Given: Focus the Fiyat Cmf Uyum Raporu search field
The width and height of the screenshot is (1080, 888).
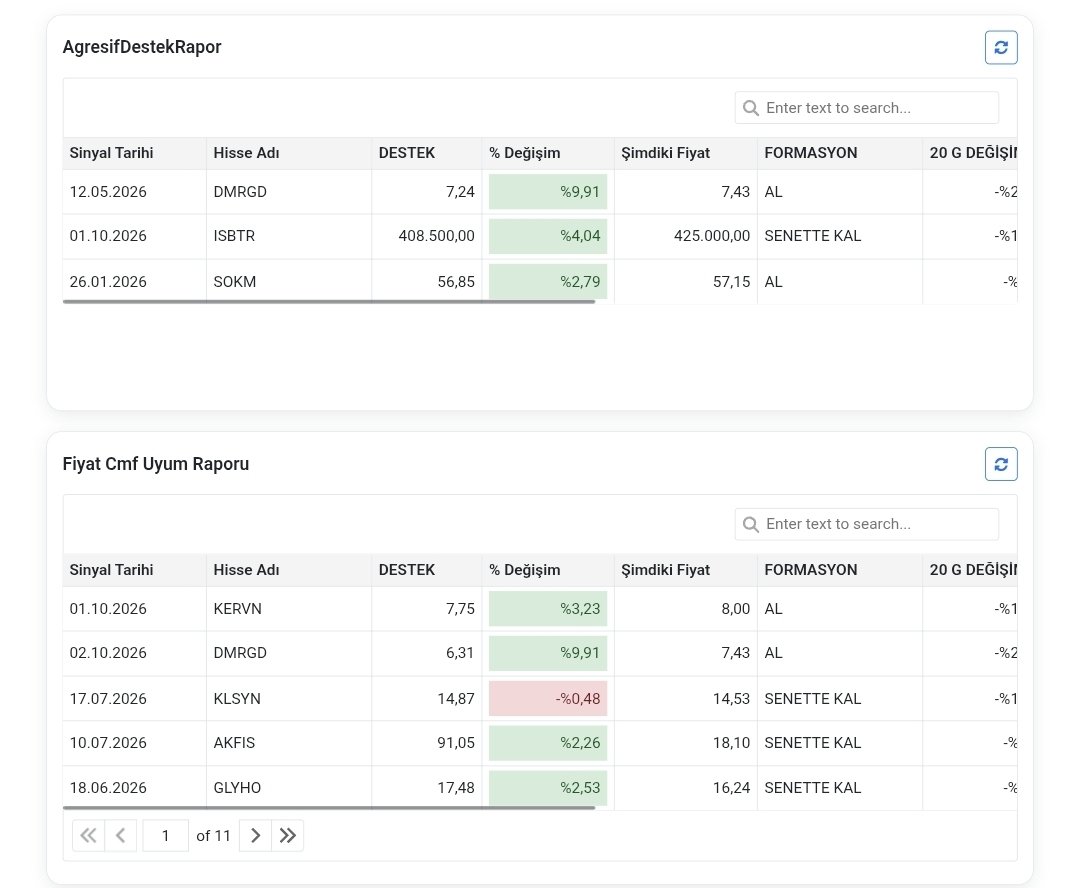Looking at the screenshot, I should coord(866,524).
